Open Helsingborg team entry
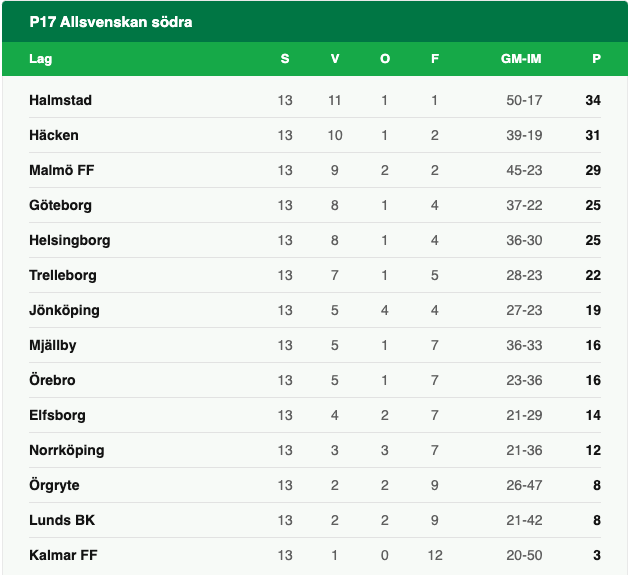This screenshot has width=629, height=575. tap(70, 240)
